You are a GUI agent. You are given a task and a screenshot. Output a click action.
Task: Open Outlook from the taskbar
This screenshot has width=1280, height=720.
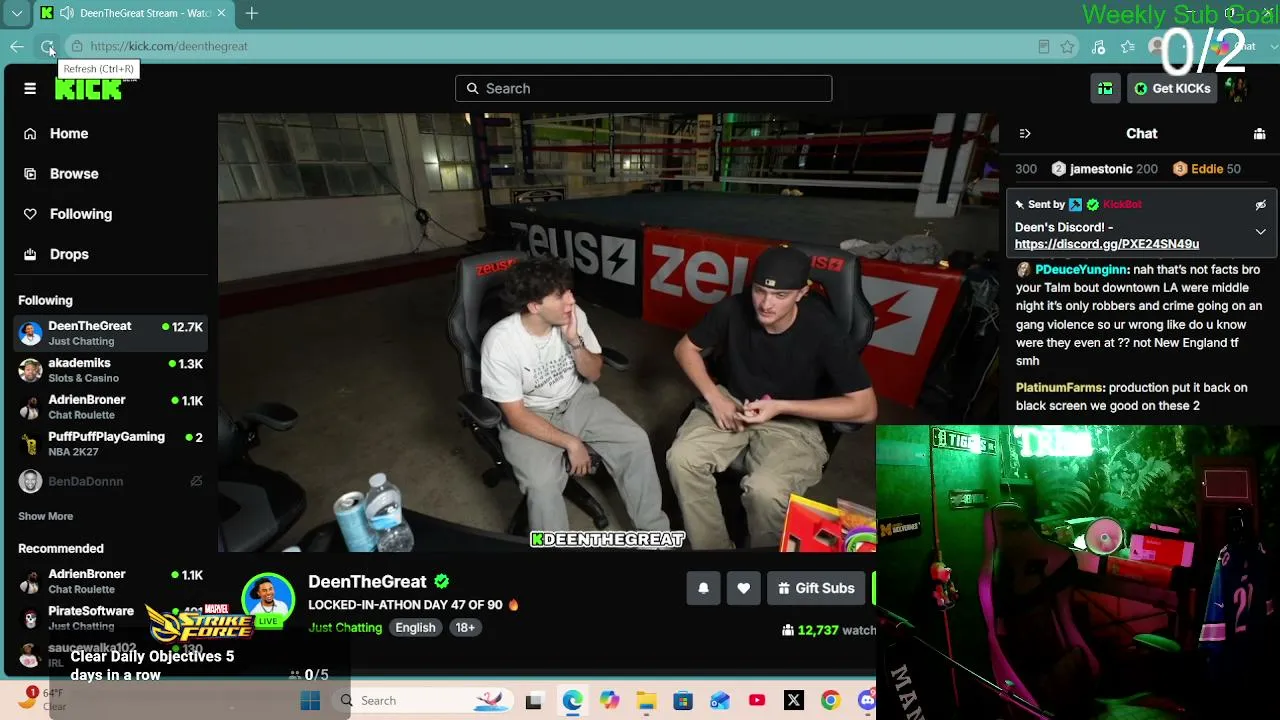[x=720, y=701]
